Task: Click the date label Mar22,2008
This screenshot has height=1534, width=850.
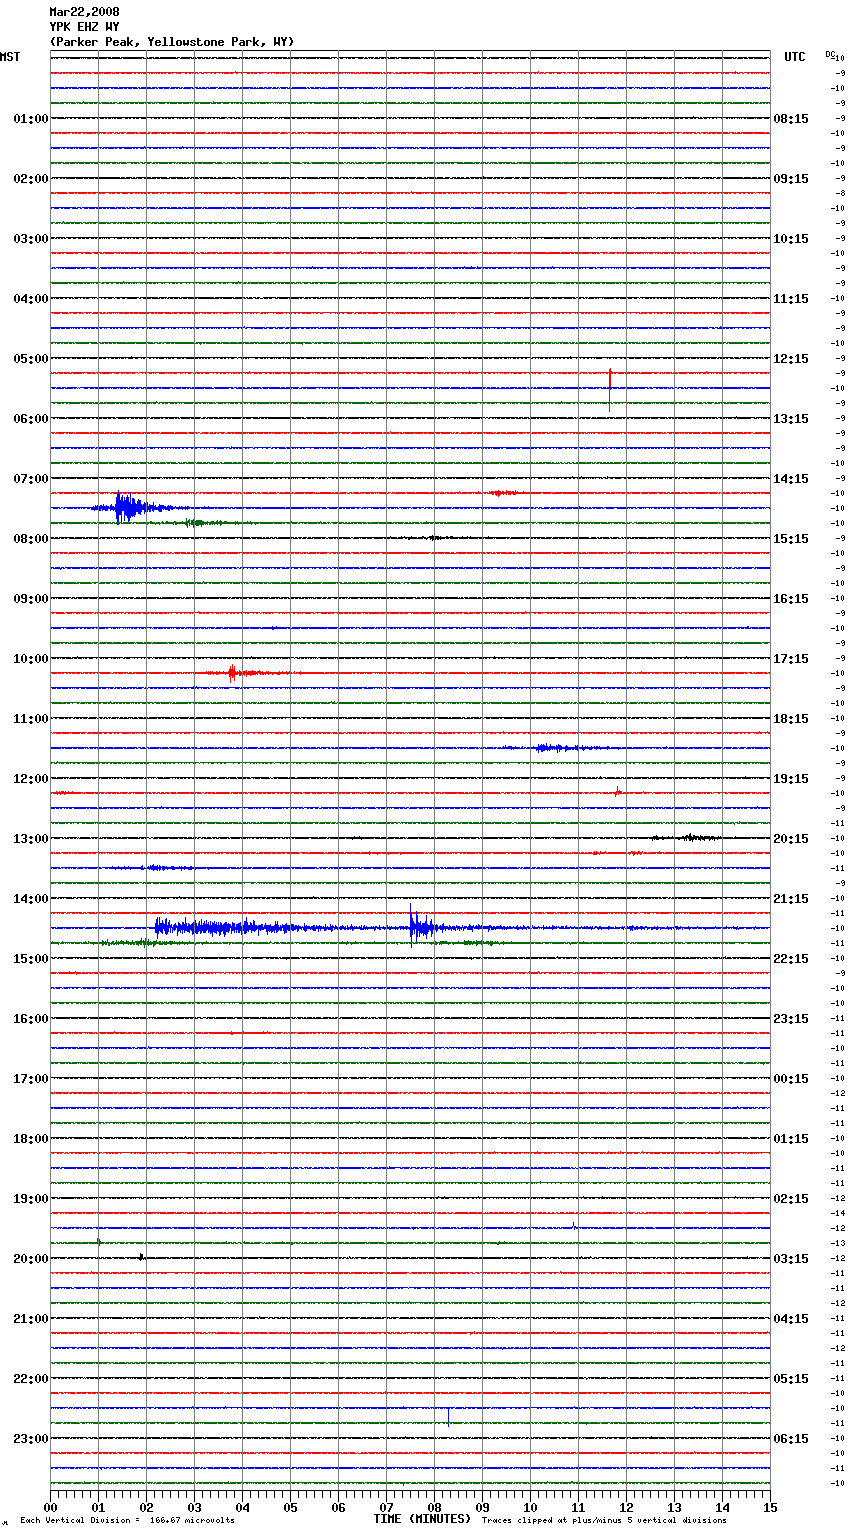Action: (x=84, y=12)
